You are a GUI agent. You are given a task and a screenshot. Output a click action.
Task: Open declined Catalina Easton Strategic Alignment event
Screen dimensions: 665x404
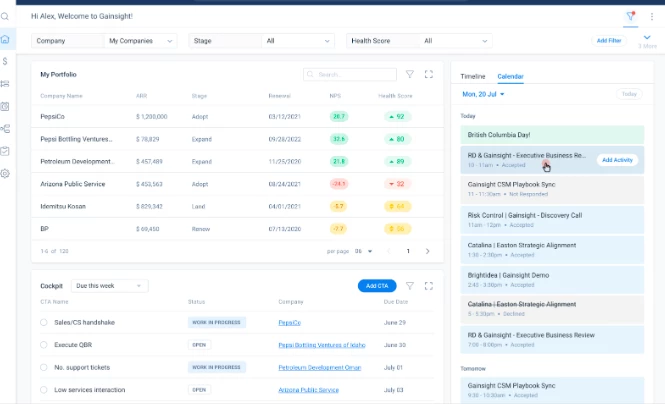552,309
